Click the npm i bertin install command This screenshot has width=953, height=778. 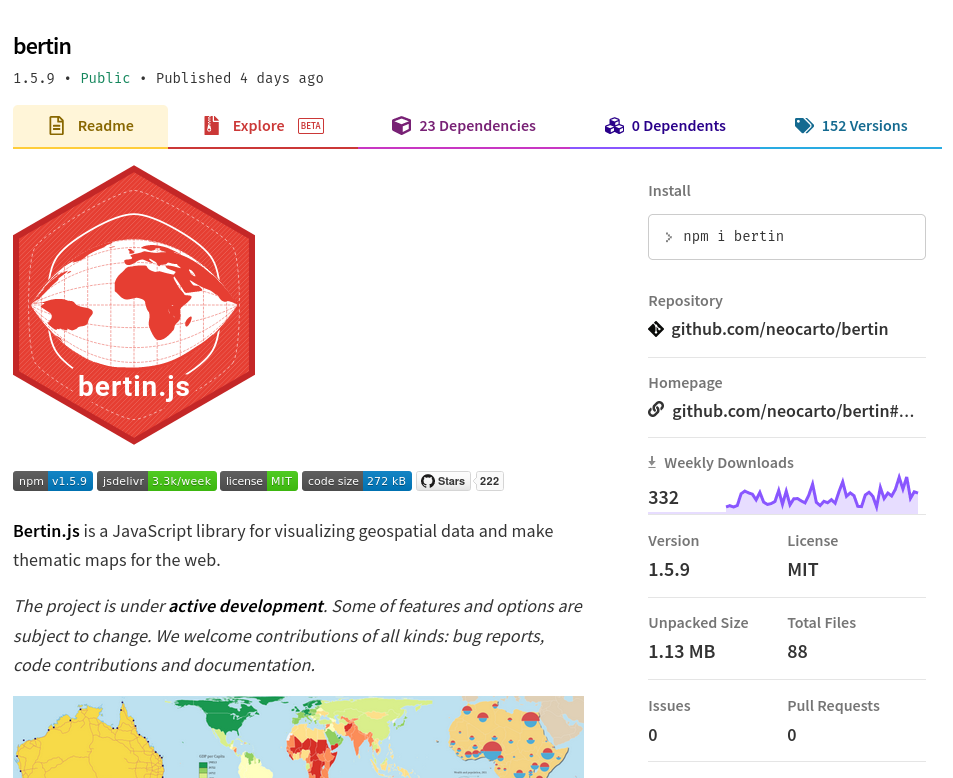(786, 237)
